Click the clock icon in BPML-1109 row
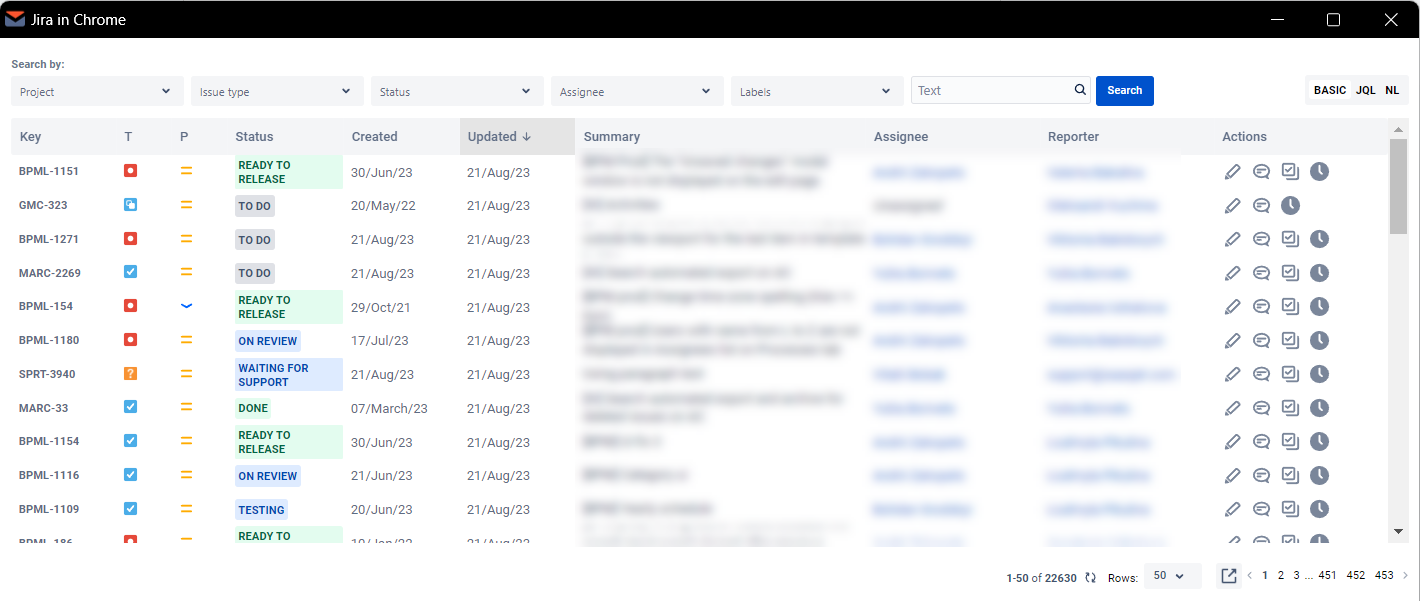Image resolution: width=1420 pixels, height=601 pixels. click(x=1320, y=509)
